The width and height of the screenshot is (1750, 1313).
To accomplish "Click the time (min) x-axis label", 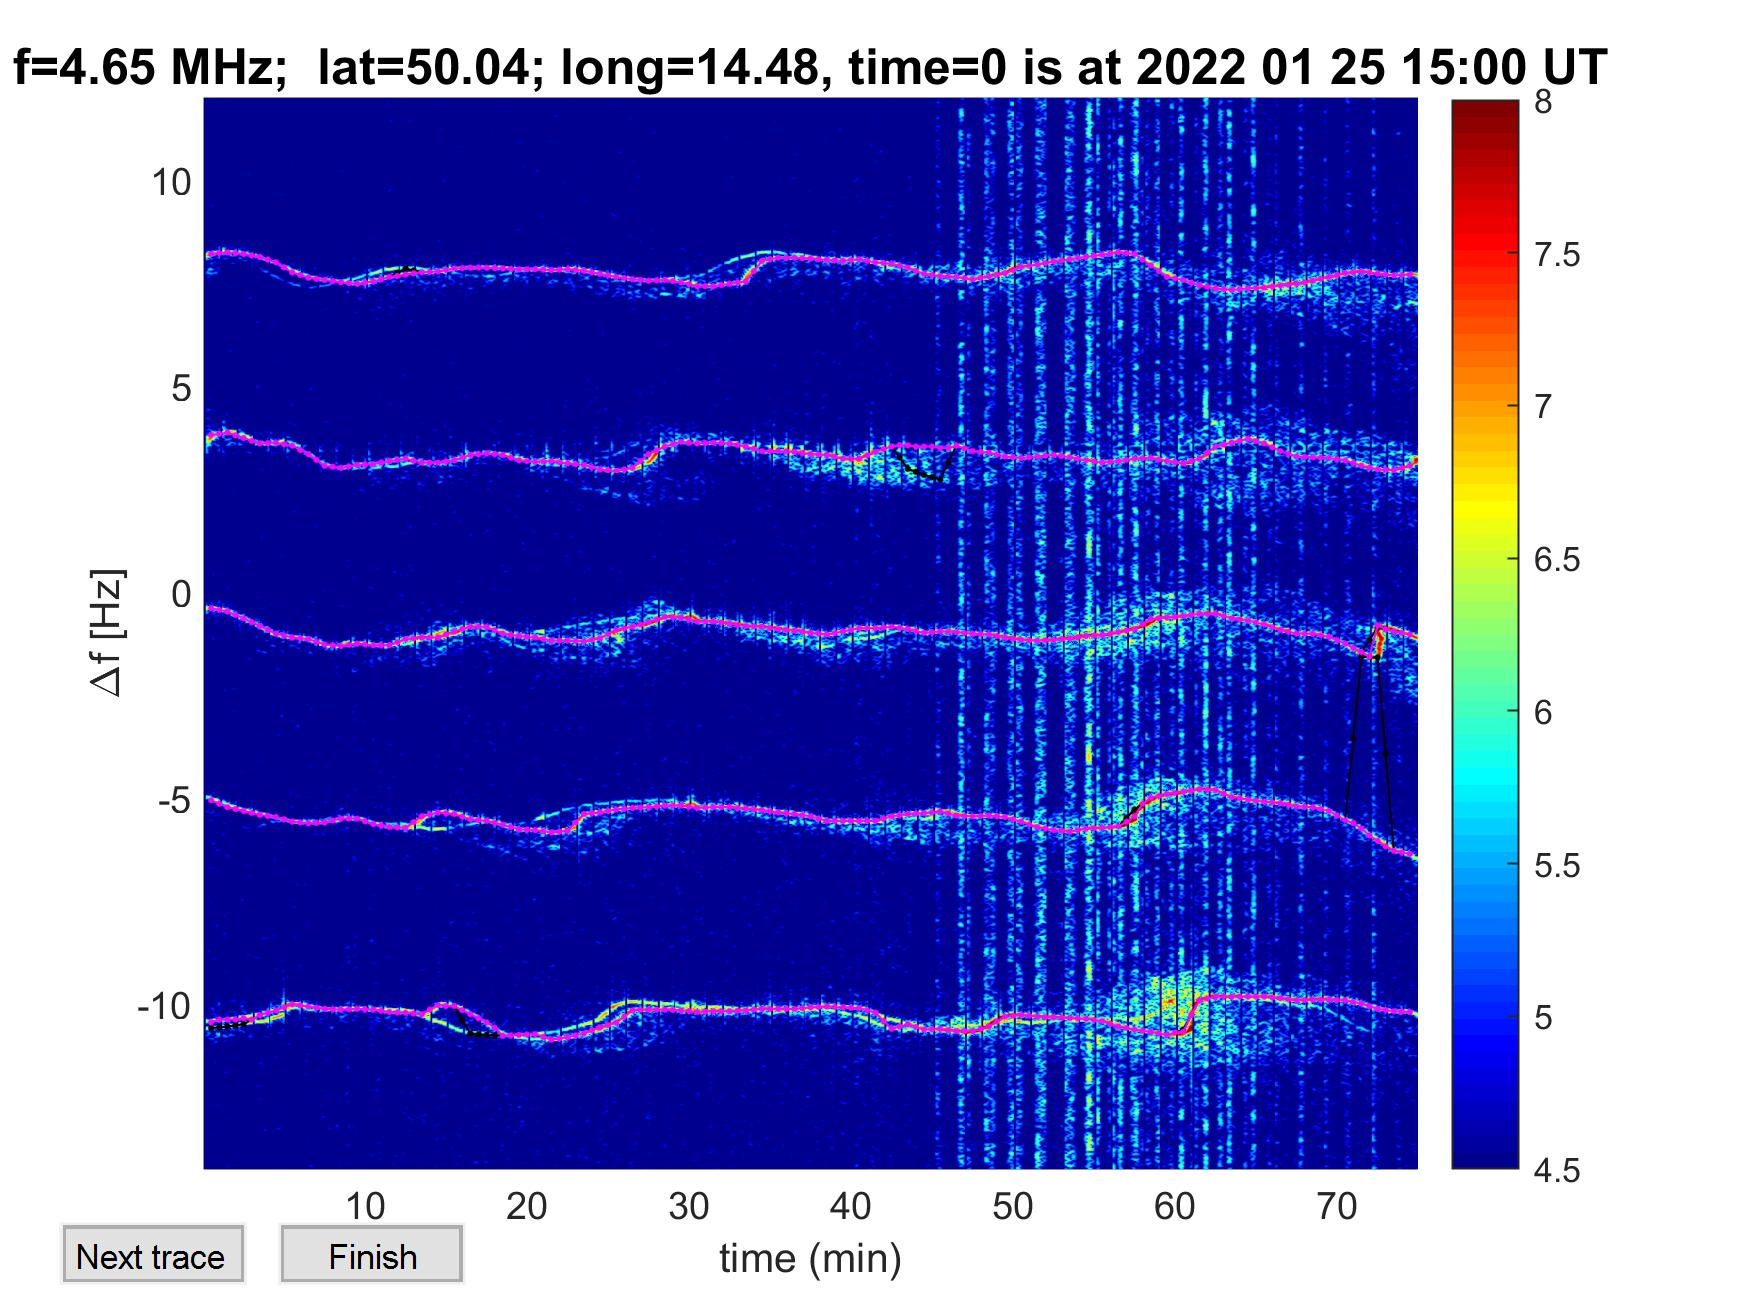I will coord(810,1258).
